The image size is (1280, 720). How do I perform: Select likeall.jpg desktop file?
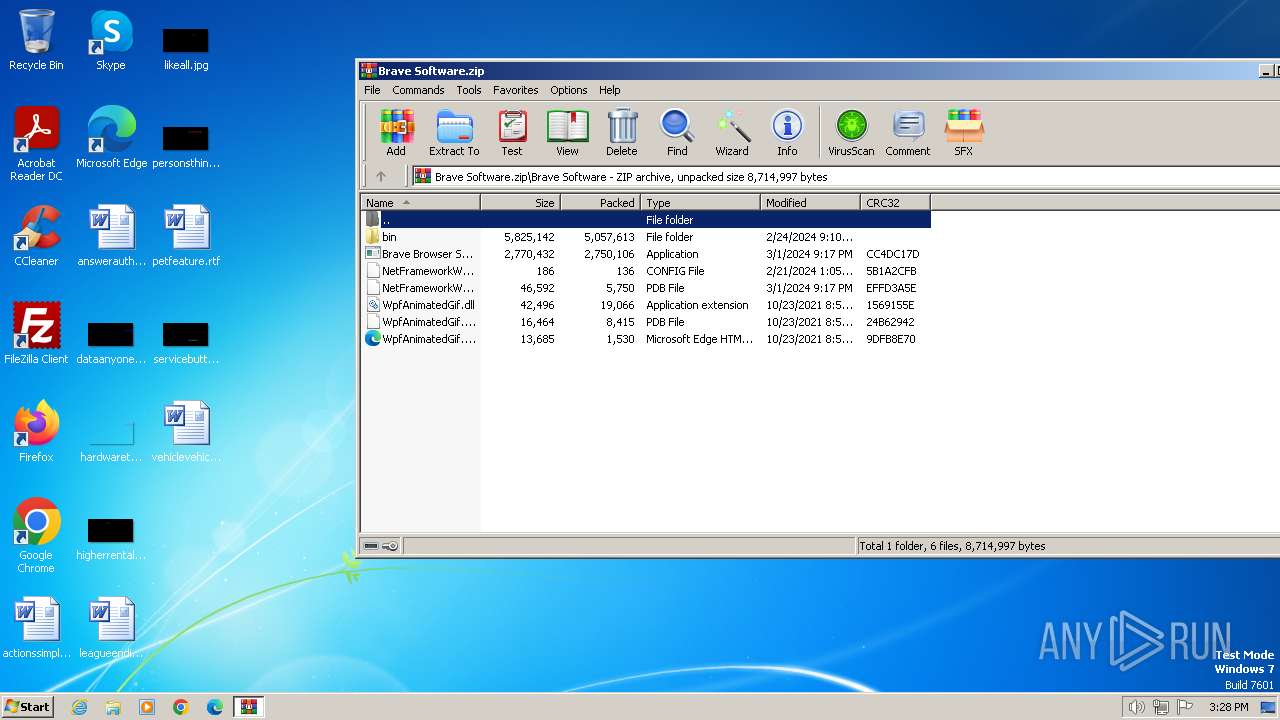click(x=186, y=48)
